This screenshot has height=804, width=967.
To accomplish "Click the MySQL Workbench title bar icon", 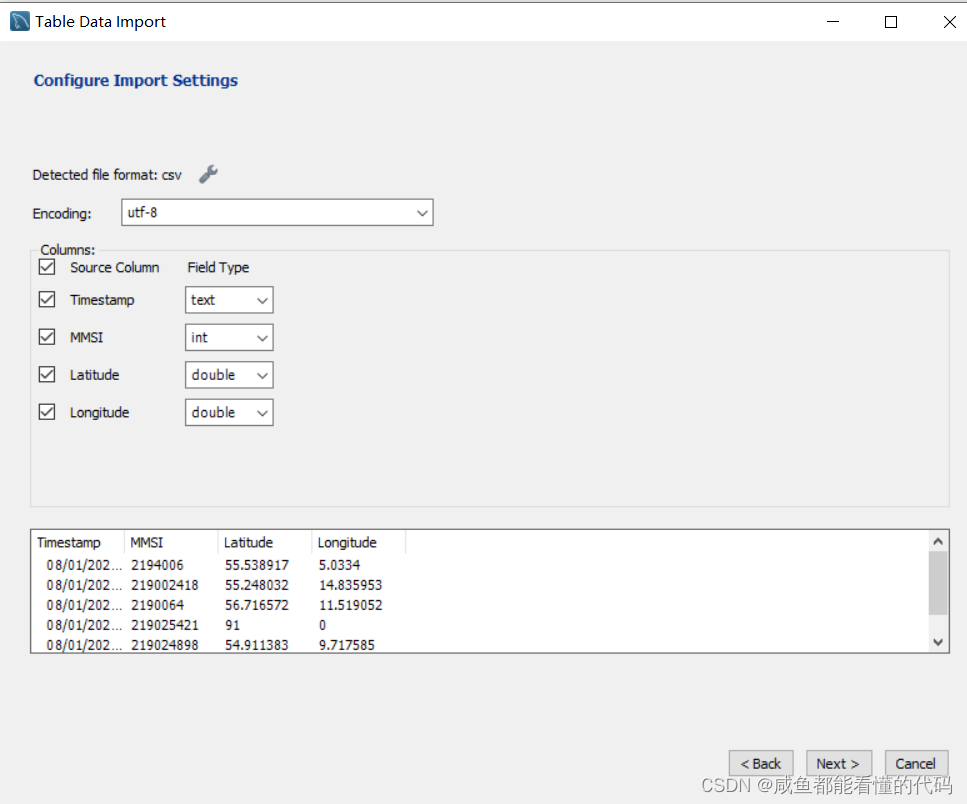I will [x=19, y=21].
